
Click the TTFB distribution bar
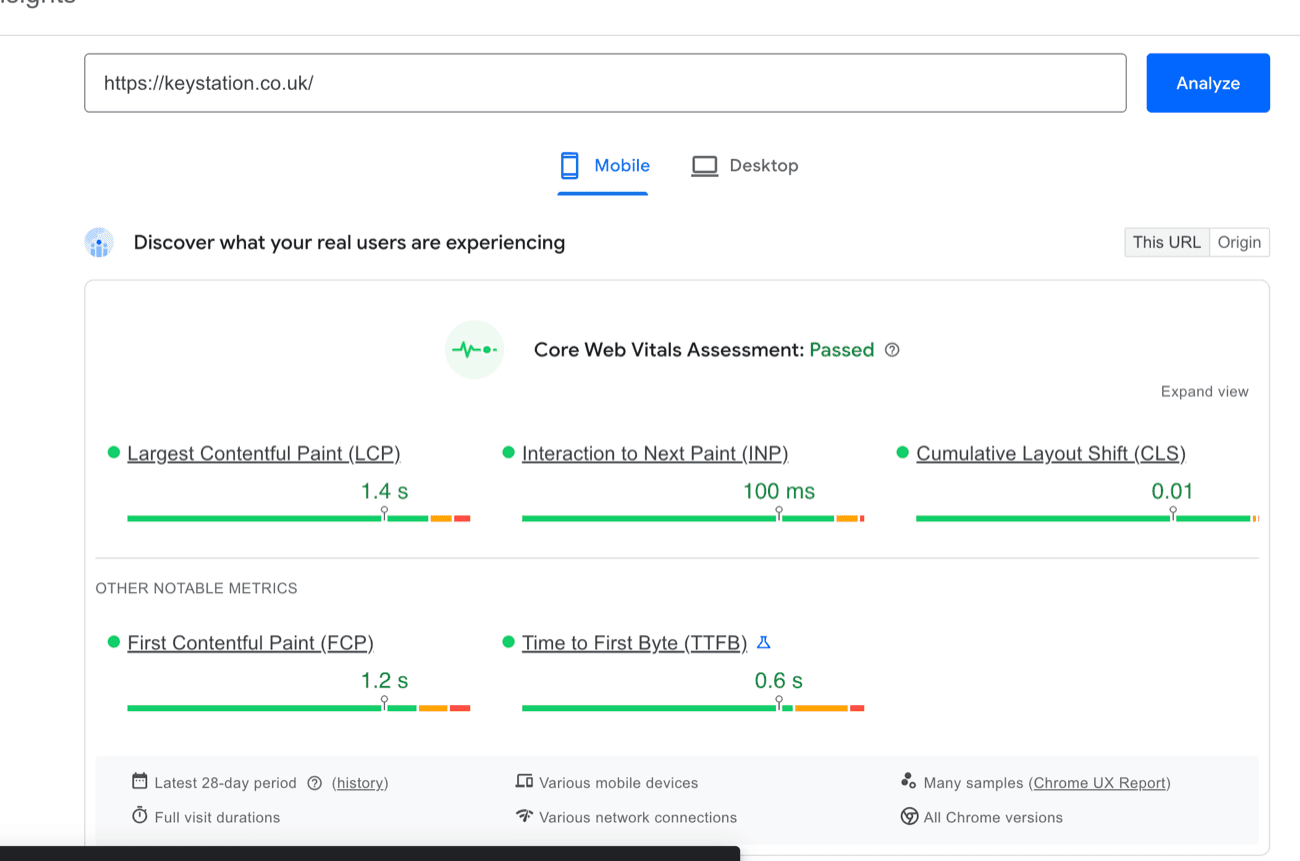click(693, 708)
